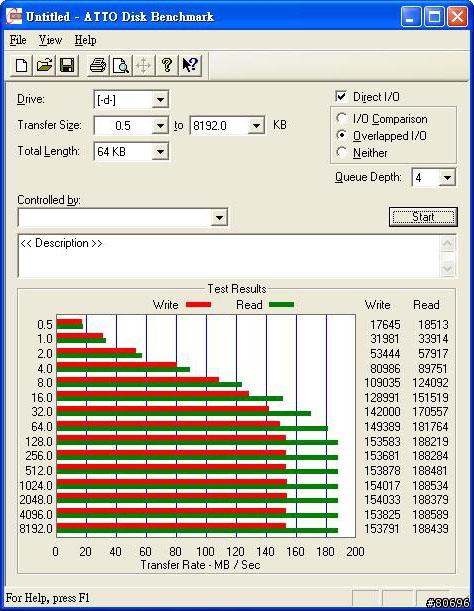Click the 1024.0 transfer size row label
Screen dimensions: 474x611
(x=36, y=486)
